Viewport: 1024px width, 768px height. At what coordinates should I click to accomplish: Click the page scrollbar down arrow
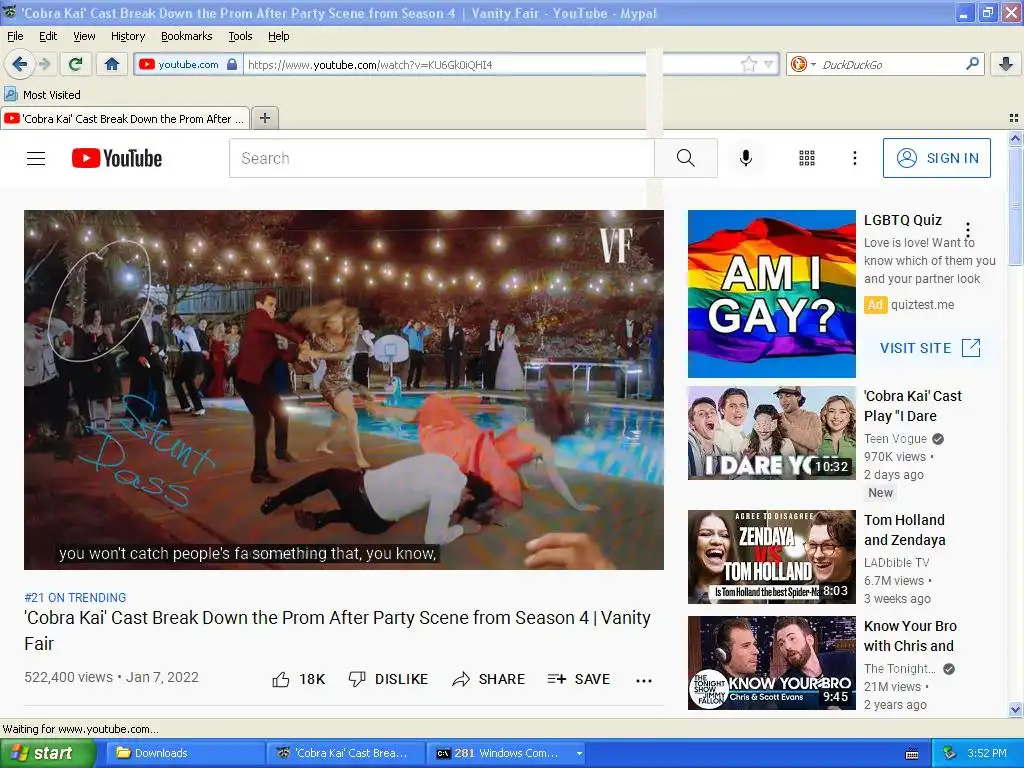click(x=1015, y=709)
